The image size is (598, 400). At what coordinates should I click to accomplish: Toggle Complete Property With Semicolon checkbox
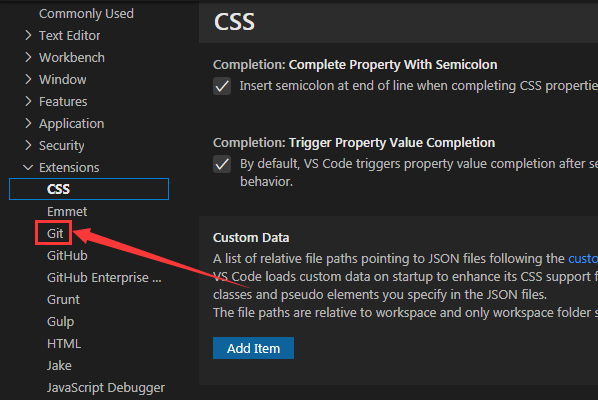(x=222, y=86)
